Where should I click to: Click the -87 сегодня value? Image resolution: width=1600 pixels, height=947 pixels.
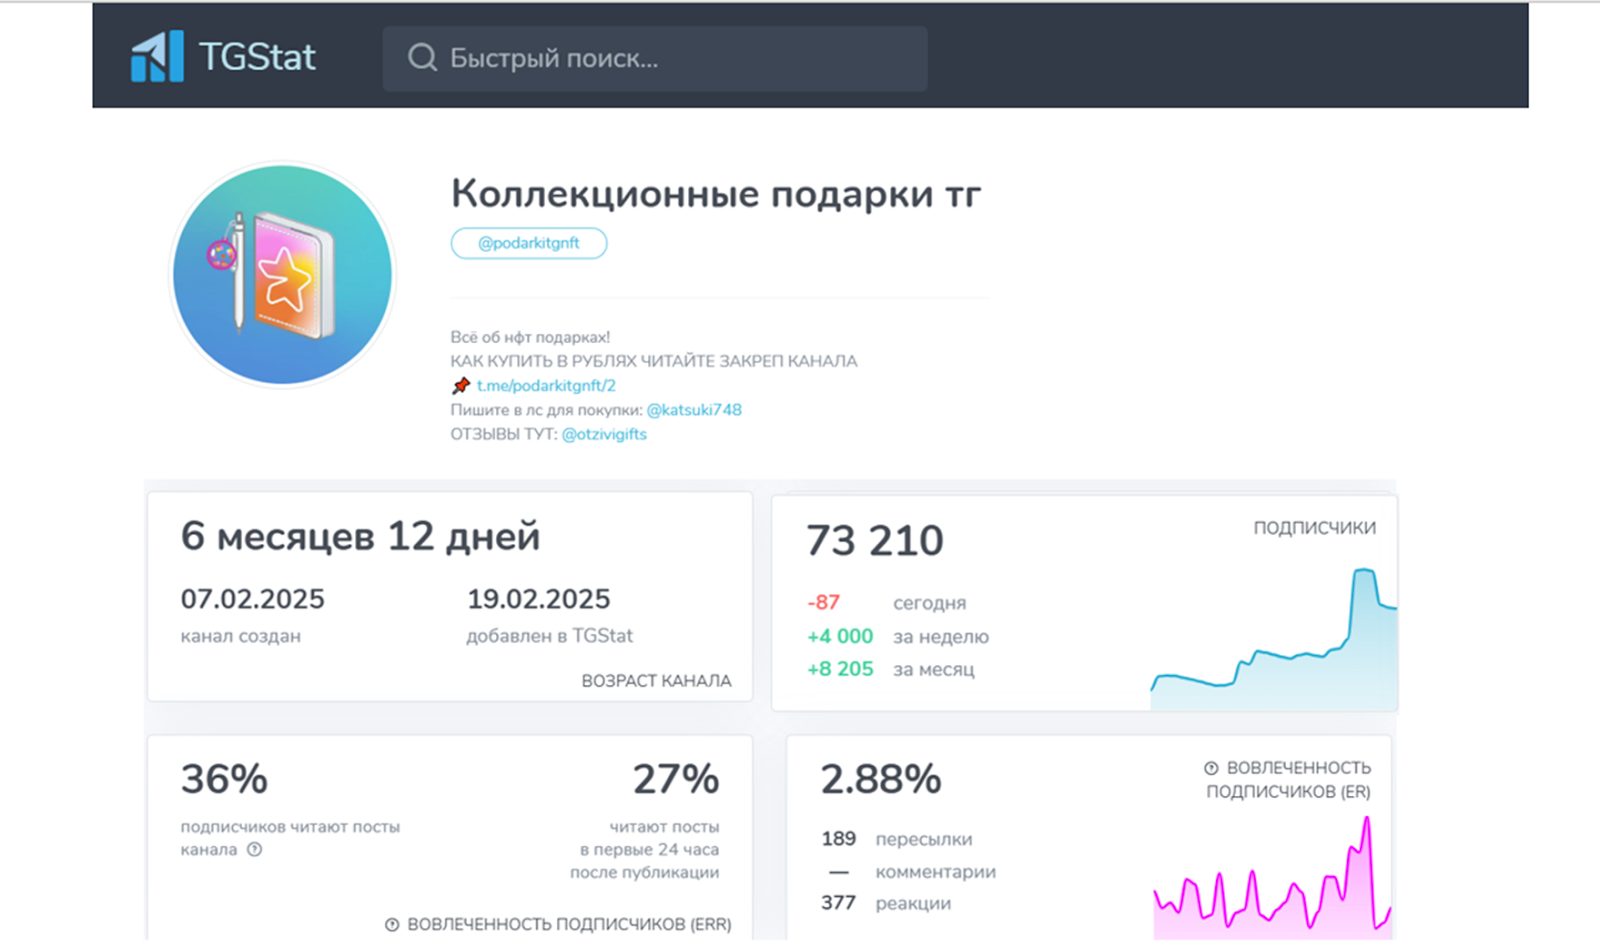(824, 603)
